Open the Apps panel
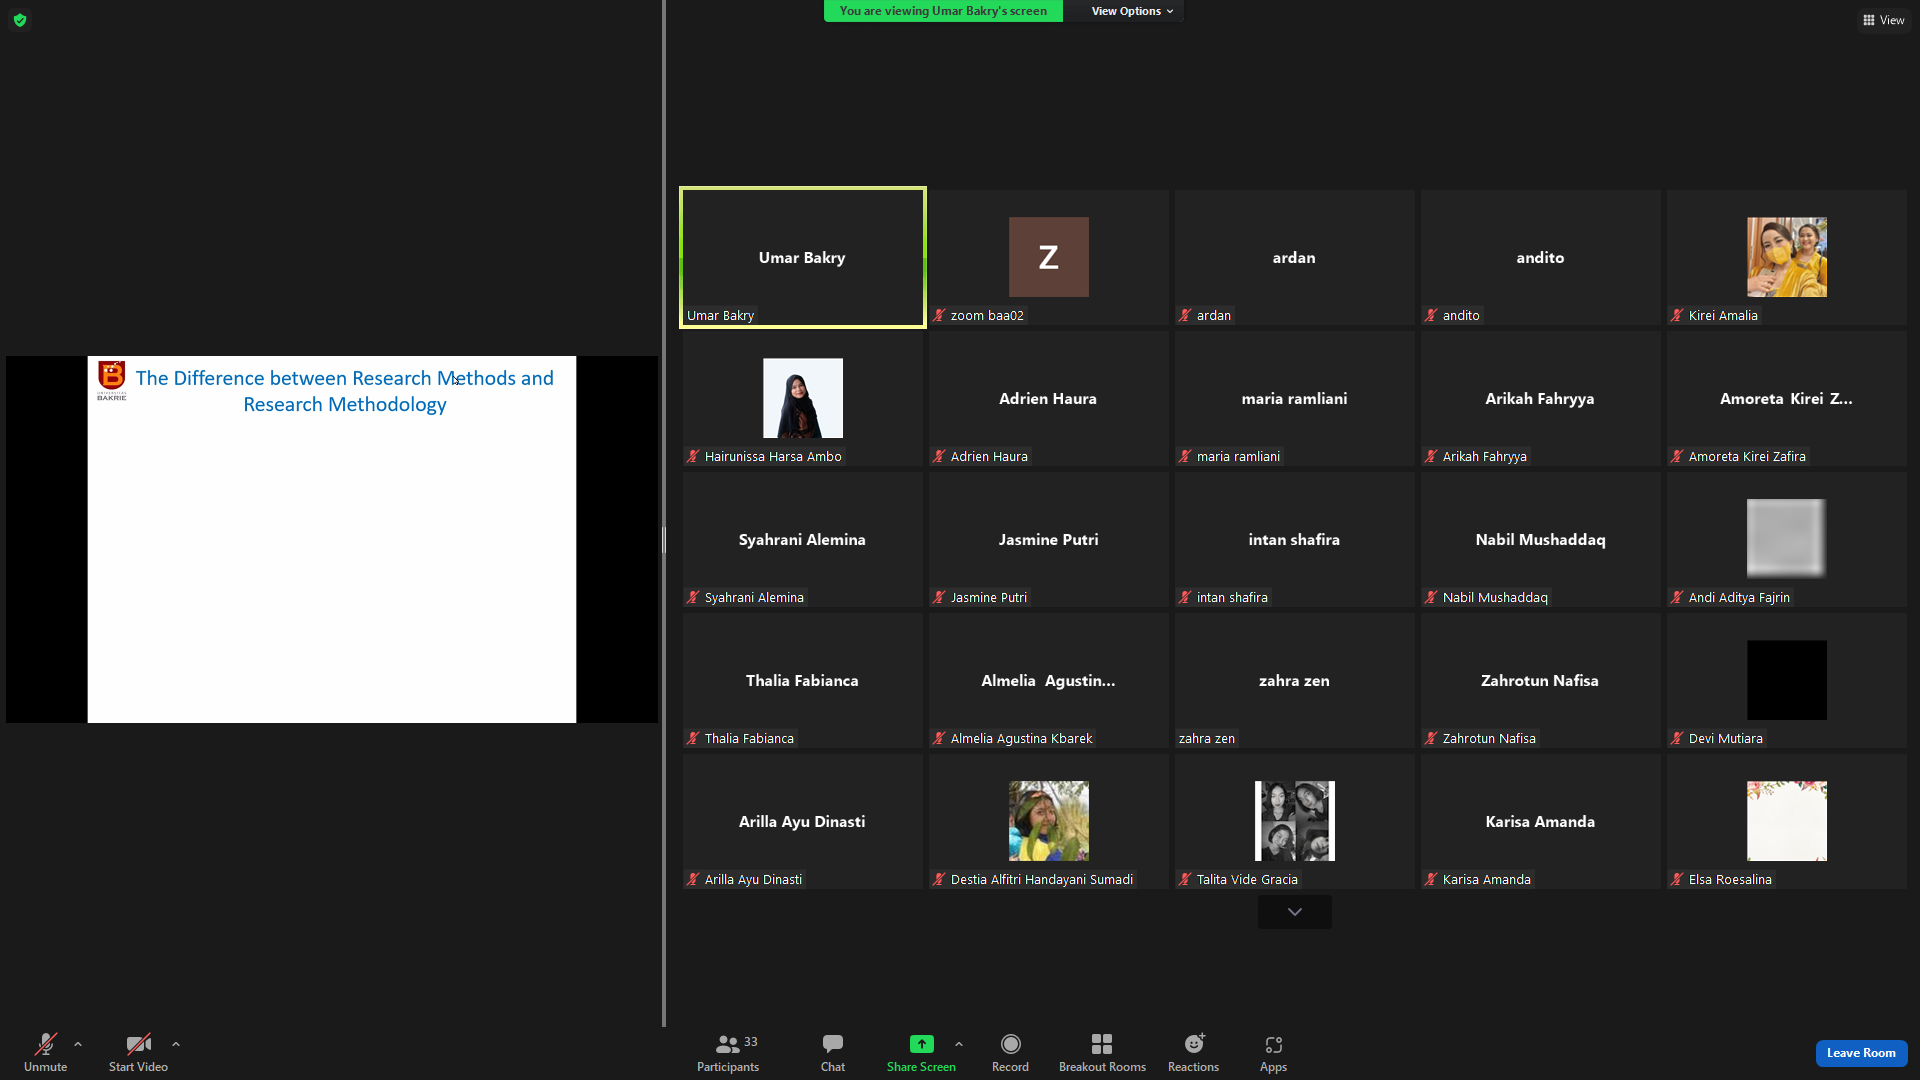Screen dimensions: 1920x1080 1273,1053
